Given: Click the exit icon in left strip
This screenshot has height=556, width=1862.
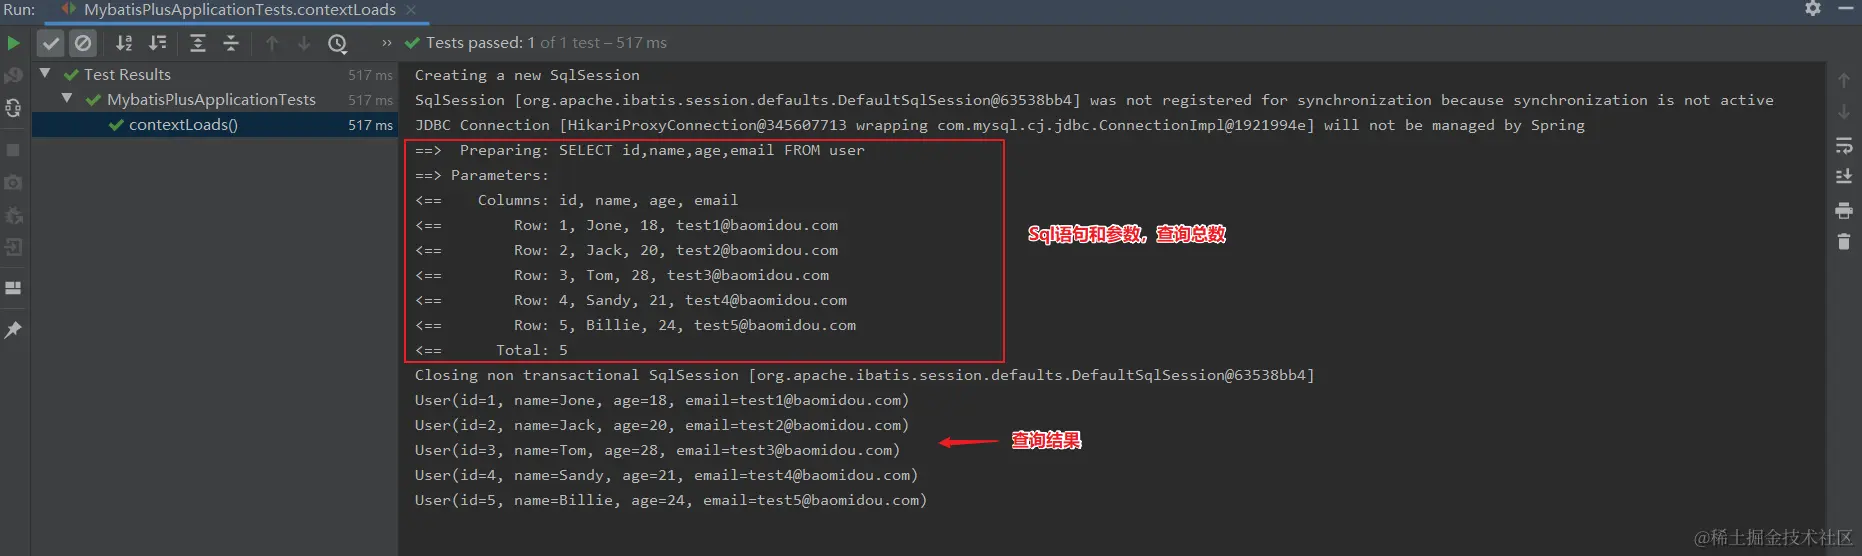Looking at the screenshot, I should [x=13, y=247].
